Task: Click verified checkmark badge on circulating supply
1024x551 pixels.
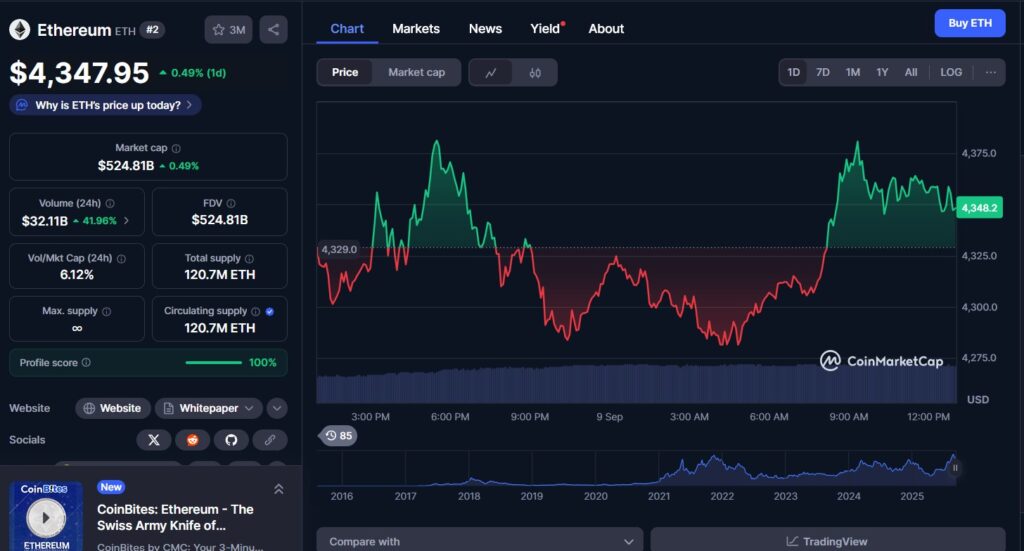Action: click(270, 311)
